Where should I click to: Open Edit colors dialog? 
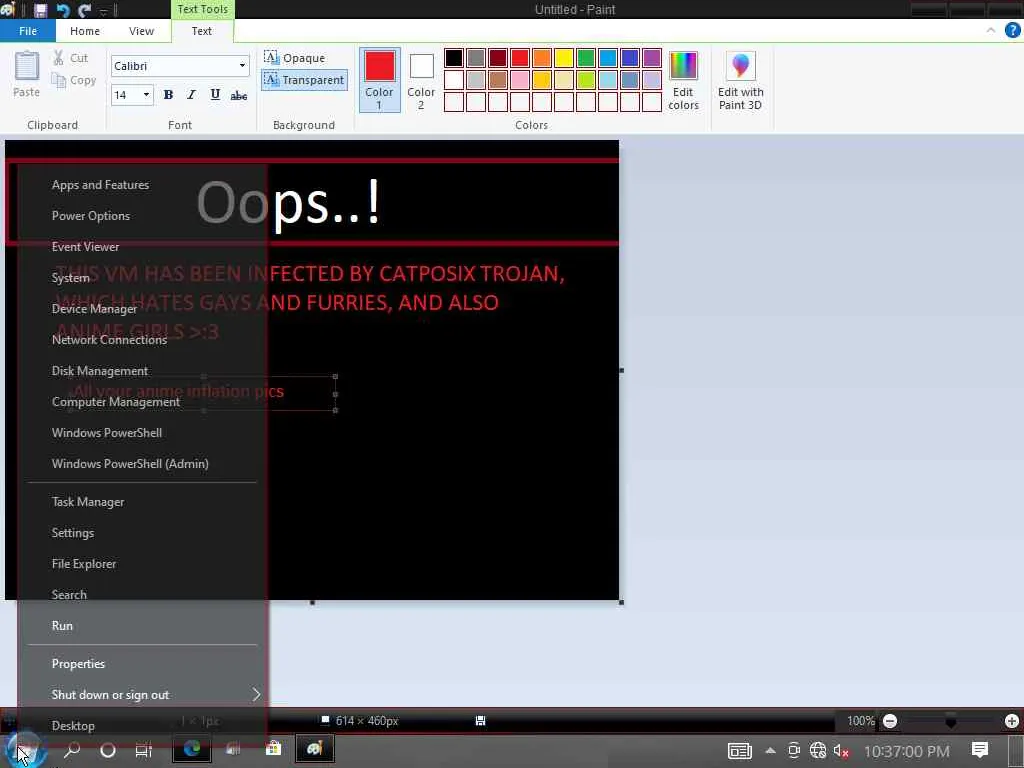683,80
